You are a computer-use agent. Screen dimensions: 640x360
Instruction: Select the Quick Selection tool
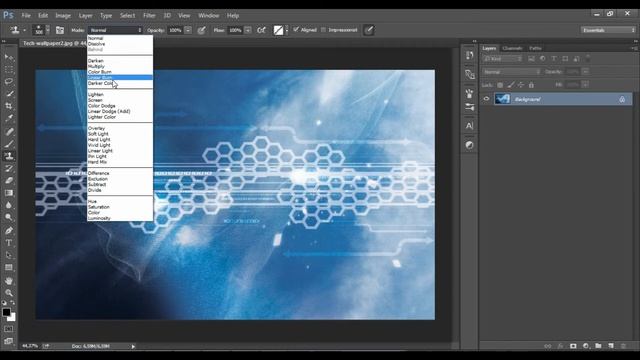pyautogui.click(x=9, y=94)
